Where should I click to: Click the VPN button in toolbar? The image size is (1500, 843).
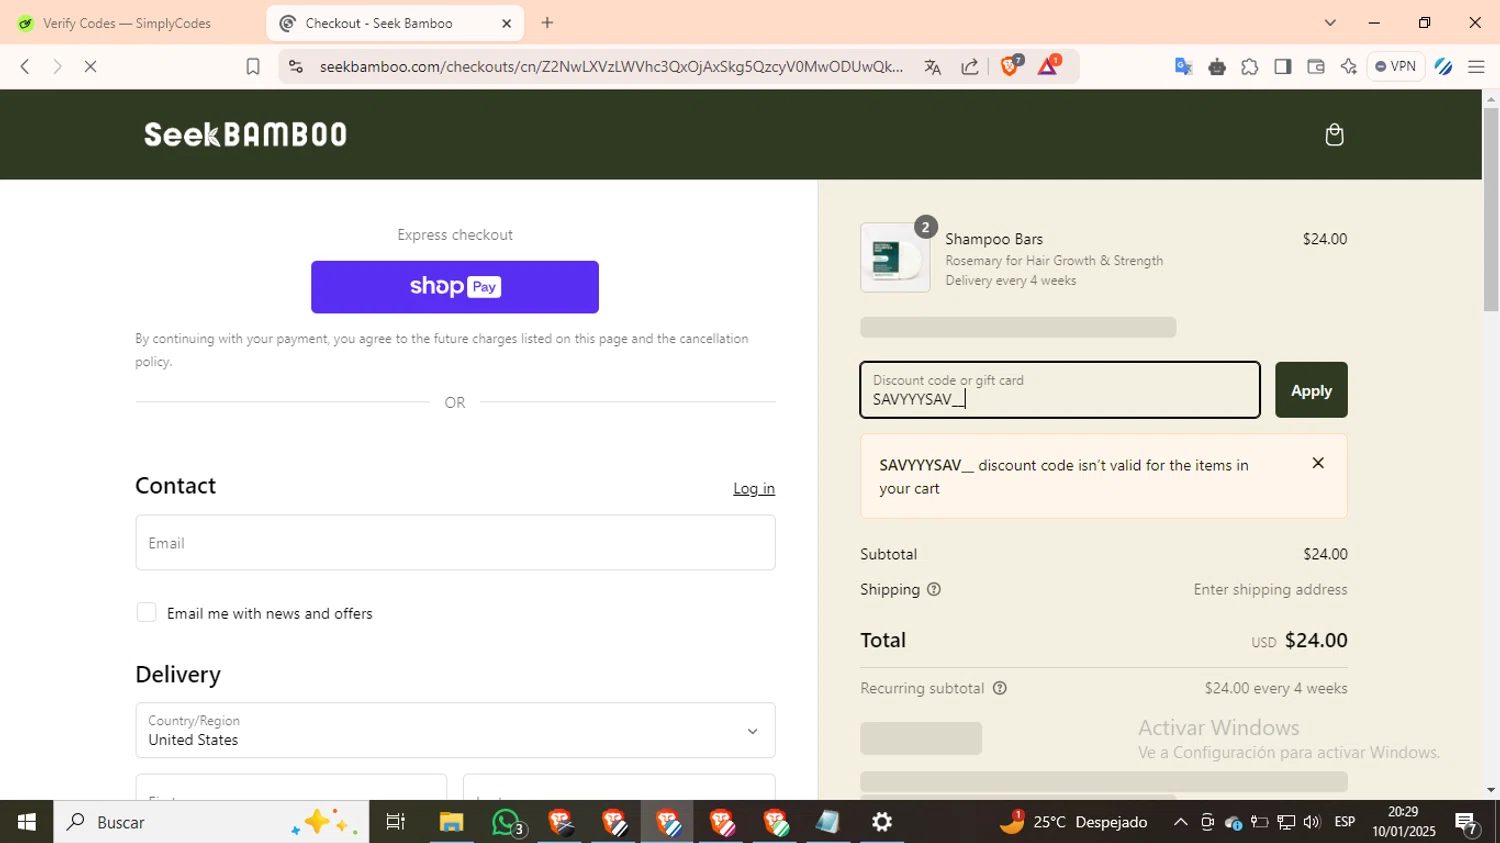[1396, 67]
